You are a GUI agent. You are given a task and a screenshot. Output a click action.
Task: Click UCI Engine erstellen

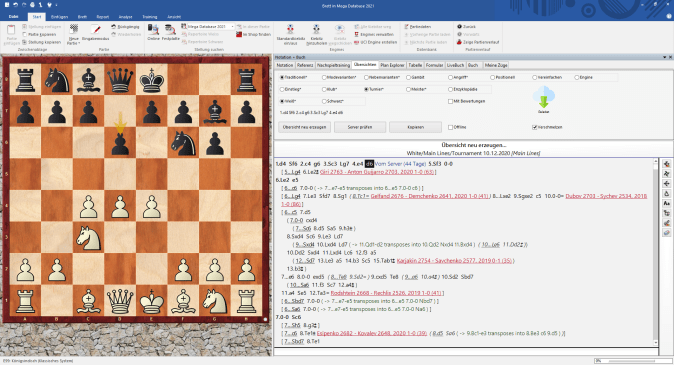[x=375, y=42]
